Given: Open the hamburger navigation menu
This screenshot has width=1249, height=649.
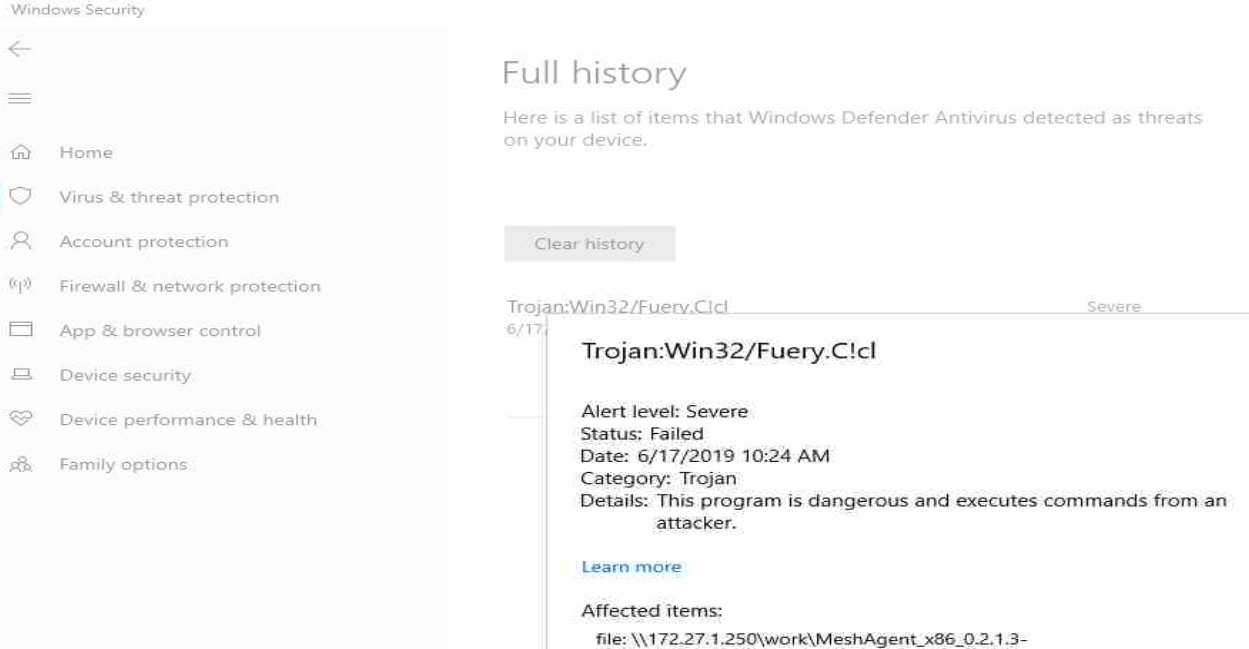Looking at the screenshot, I should [20, 98].
